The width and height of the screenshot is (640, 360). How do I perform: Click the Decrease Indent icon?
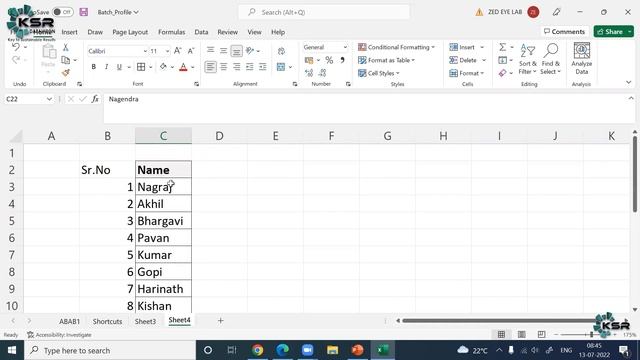pyautogui.click(x=250, y=67)
